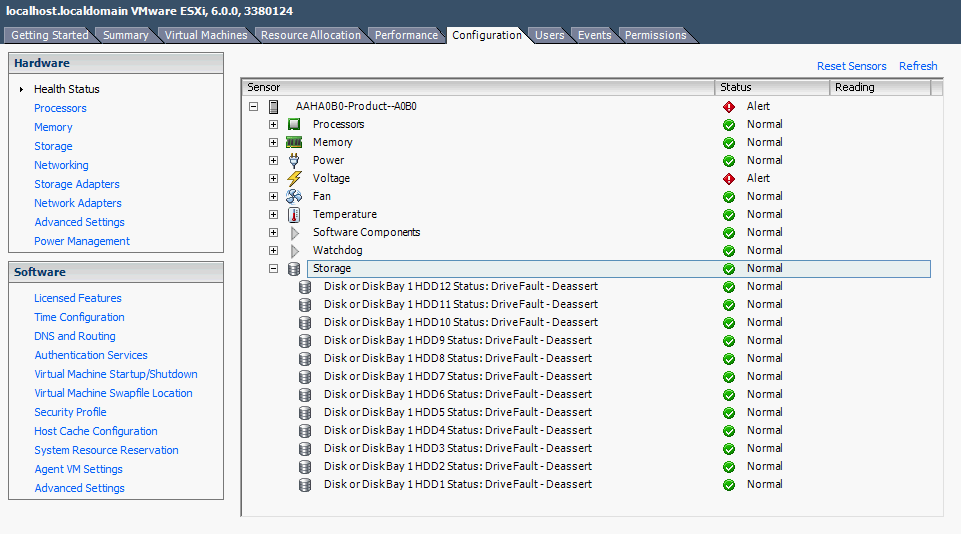Viewport: 961px width, 534px height.
Task: Click the disk icon for HDD6
Action: coord(305,395)
